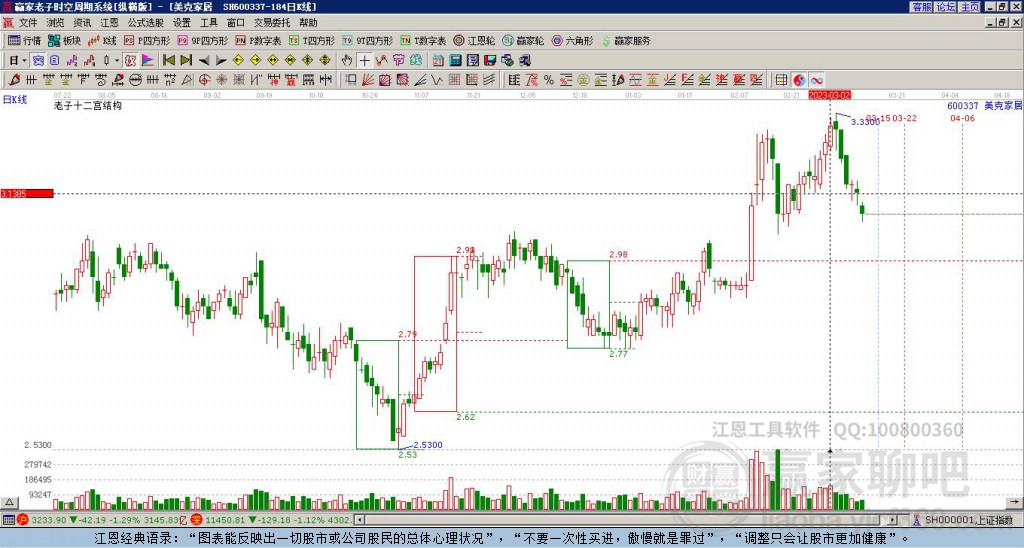
Task: Open the 9T四方形 tool
Action: coord(368,40)
